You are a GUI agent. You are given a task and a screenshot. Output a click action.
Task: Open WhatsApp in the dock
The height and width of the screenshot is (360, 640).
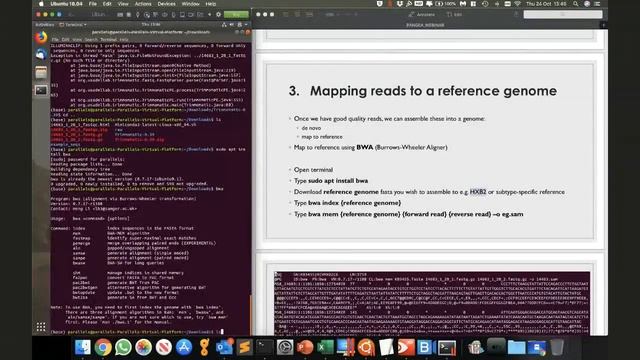pyautogui.click(x=123, y=347)
